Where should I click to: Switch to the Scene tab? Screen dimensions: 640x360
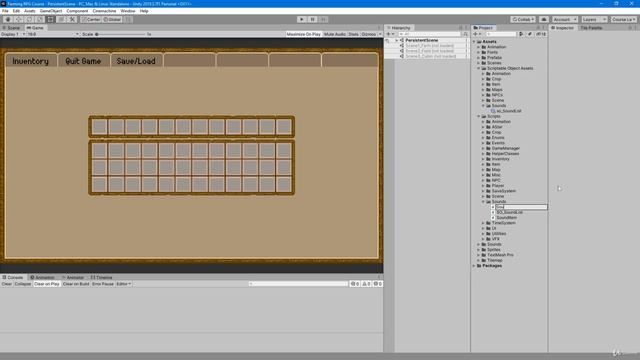pos(11,28)
